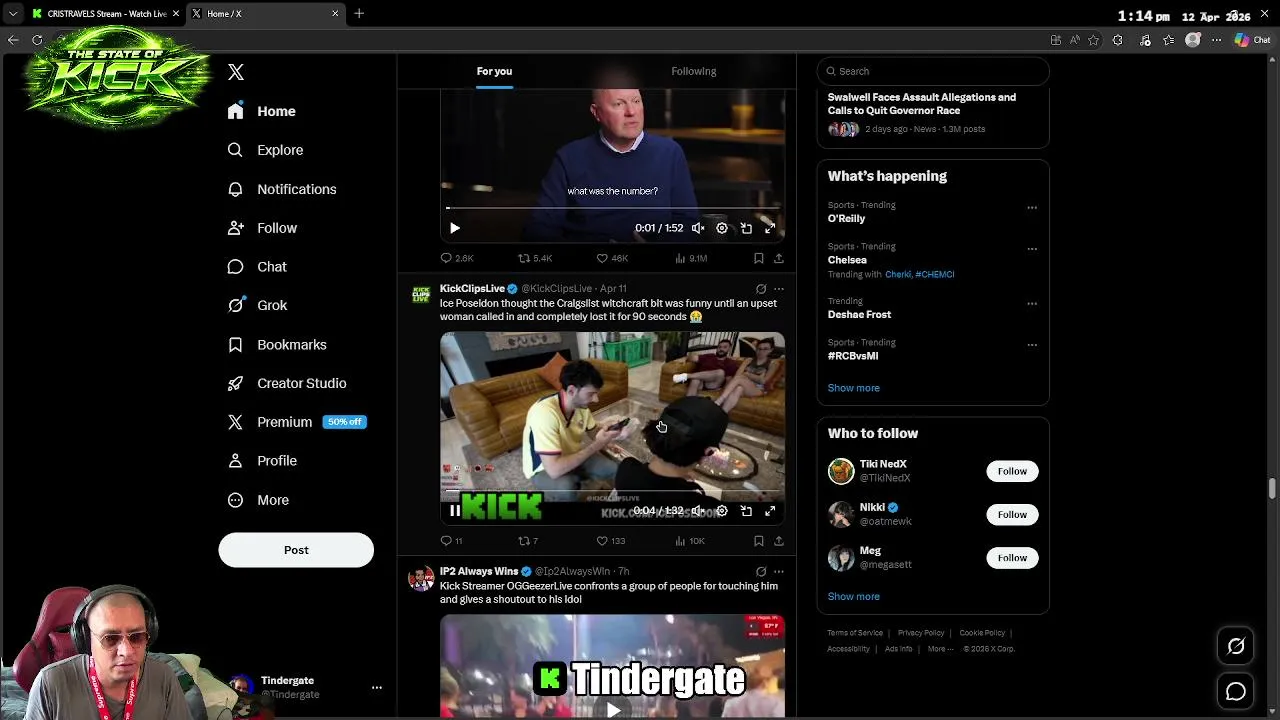Open a new browser tab
The height and width of the screenshot is (720, 1280).
pos(359,13)
